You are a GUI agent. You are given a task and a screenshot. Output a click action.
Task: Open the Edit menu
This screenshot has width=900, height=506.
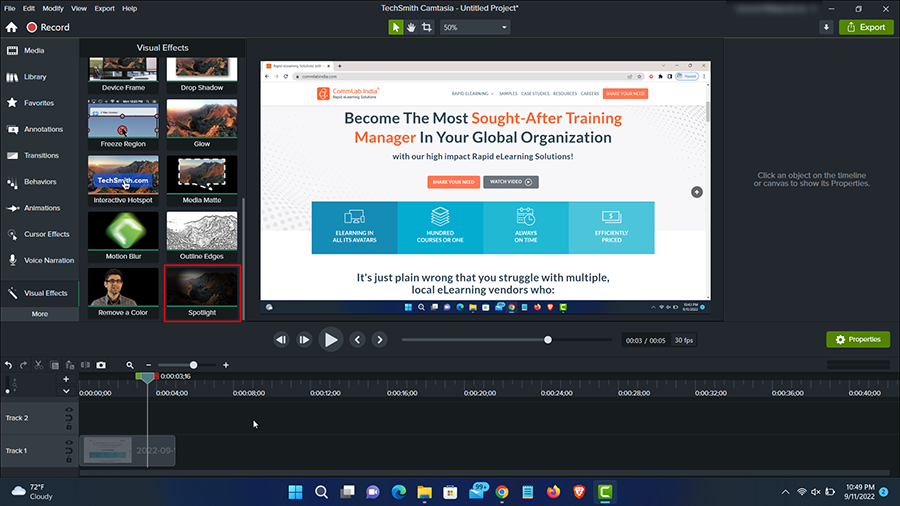29,9
